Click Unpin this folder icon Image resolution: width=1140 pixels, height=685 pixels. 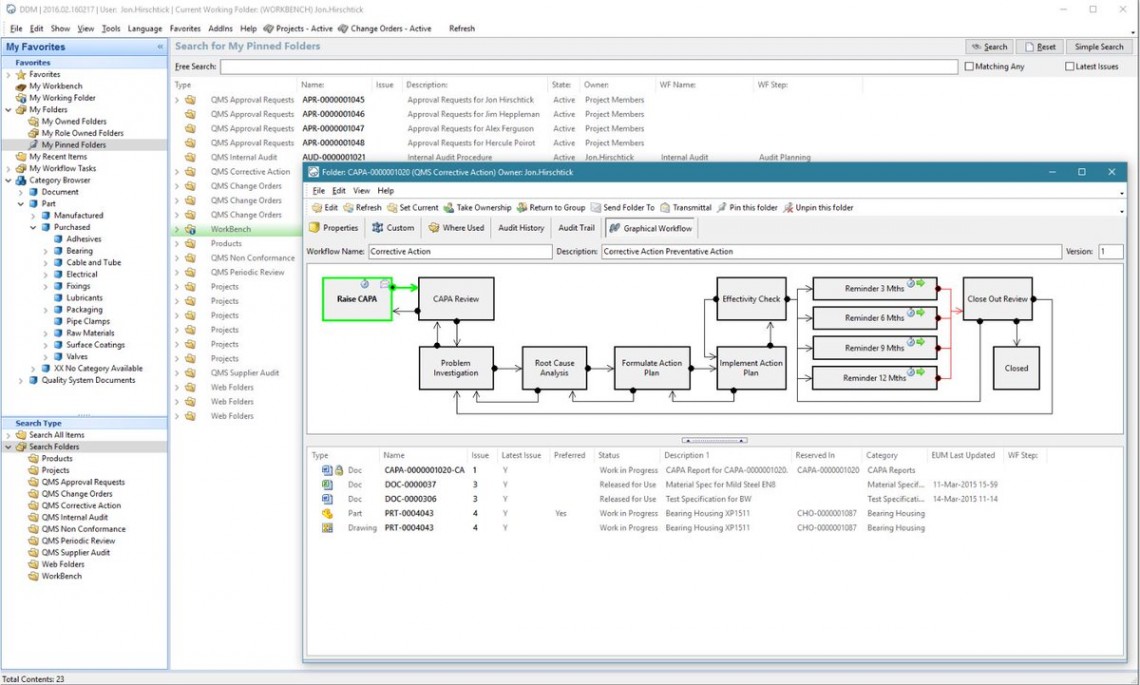coord(788,208)
